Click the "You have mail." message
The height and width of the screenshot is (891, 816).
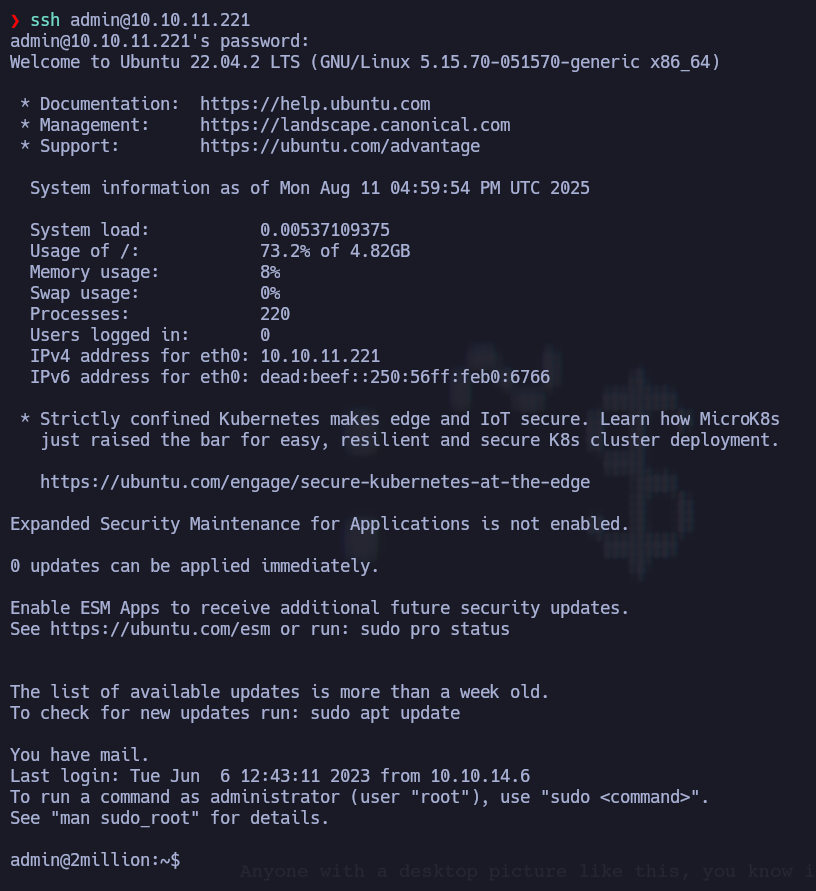tap(80, 755)
